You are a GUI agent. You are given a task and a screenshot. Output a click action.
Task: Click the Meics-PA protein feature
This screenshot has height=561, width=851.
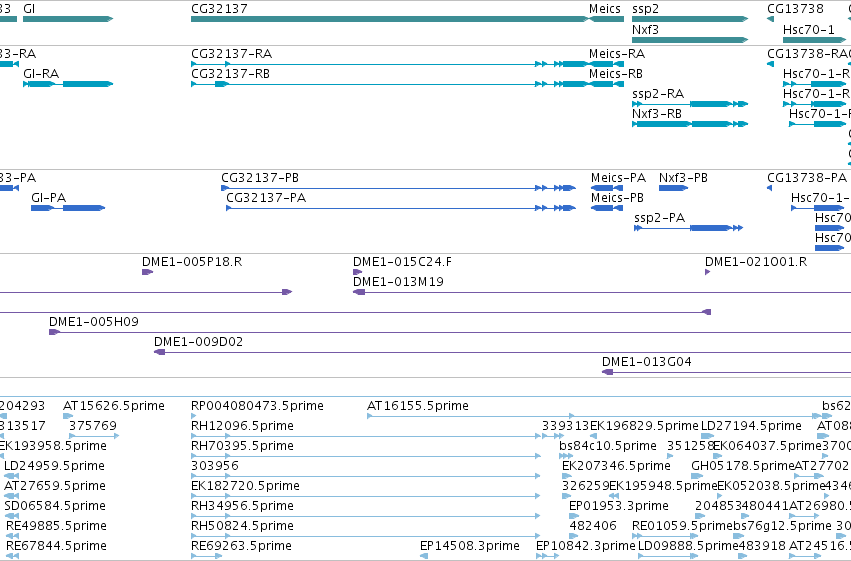click(607, 188)
